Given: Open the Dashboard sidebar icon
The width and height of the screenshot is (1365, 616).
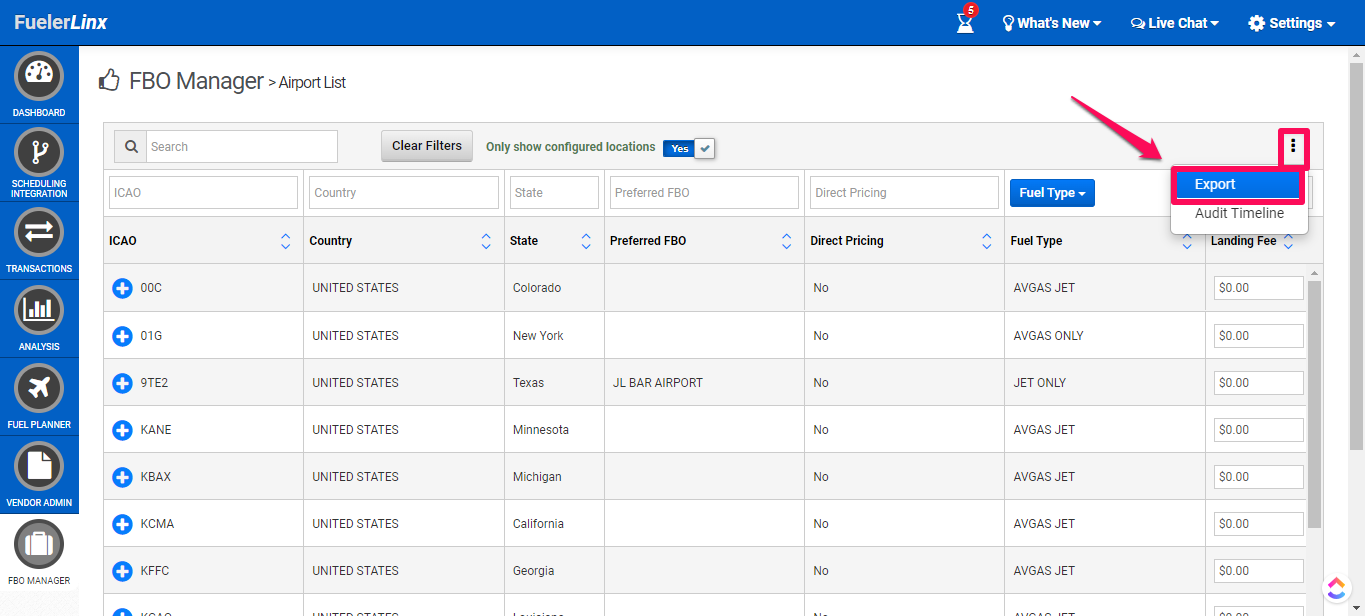Looking at the screenshot, I should point(39,77).
